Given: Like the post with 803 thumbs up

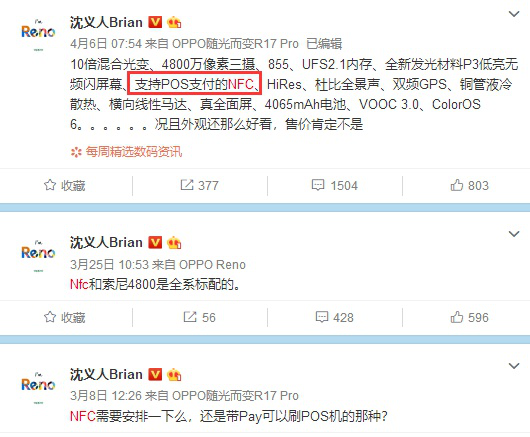Looking at the screenshot, I should coord(469,186).
